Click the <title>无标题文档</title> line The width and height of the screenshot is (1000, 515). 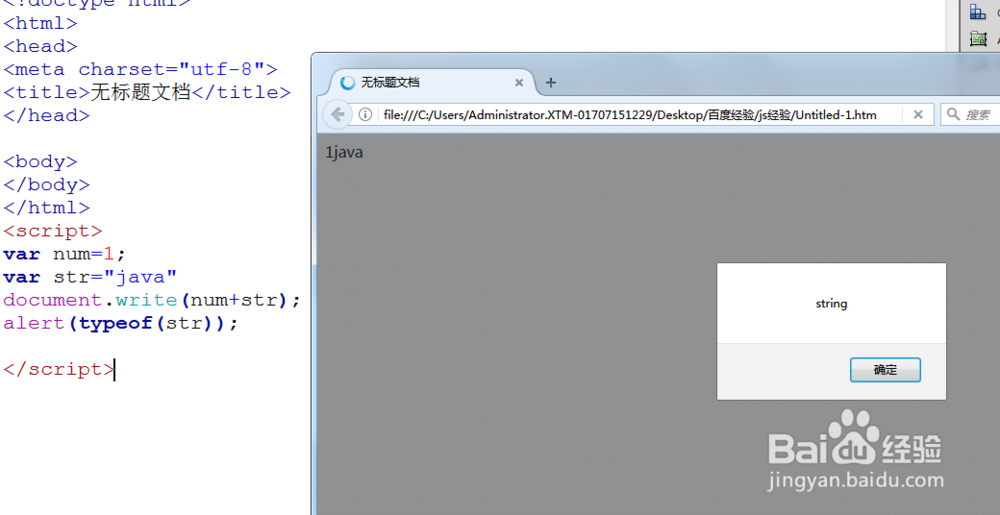(147, 92)
